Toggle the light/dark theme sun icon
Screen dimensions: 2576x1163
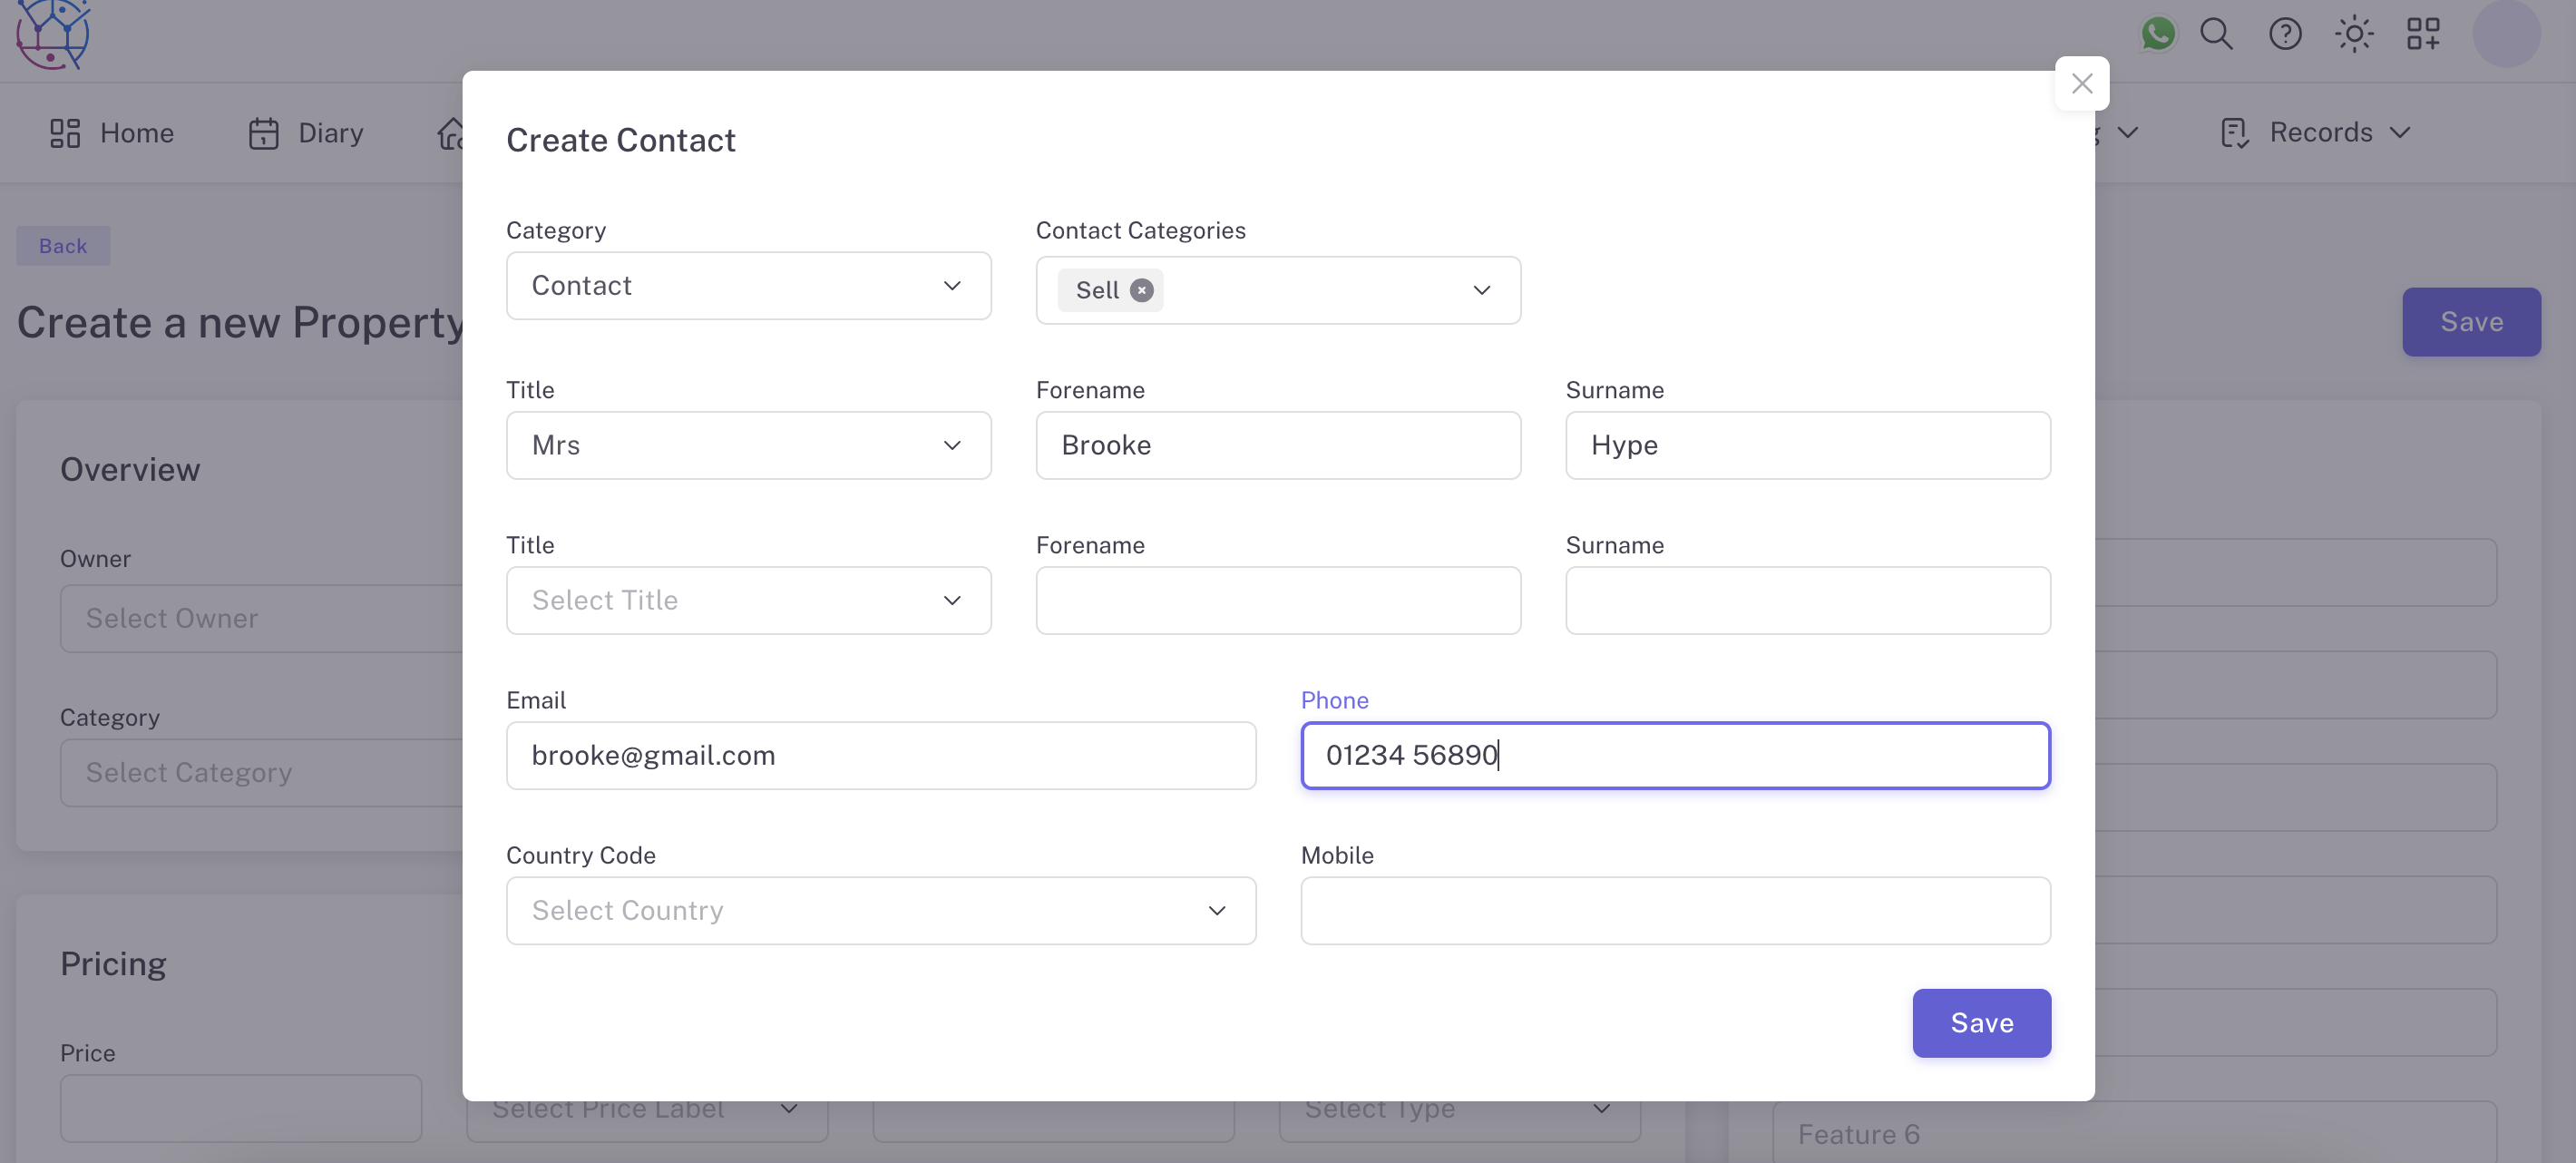point(2354,34)
